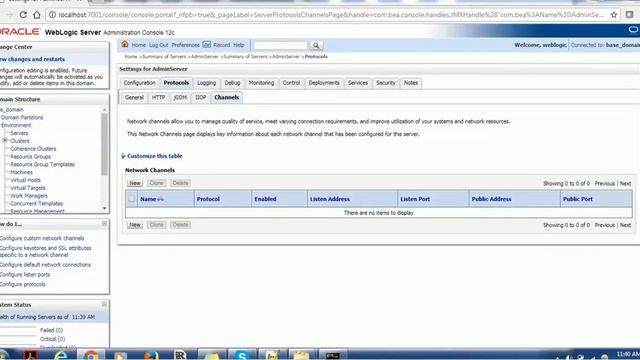Click the console search input field
Image resolution: width=640 pixels, height=360 pixels.
[x=280, y=45]
